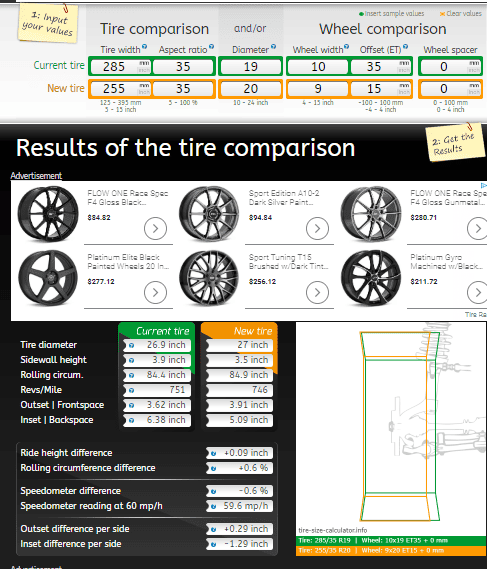Switch current wheel spacer unit to inch
This screenshot has width=487, height=569.
474,70
